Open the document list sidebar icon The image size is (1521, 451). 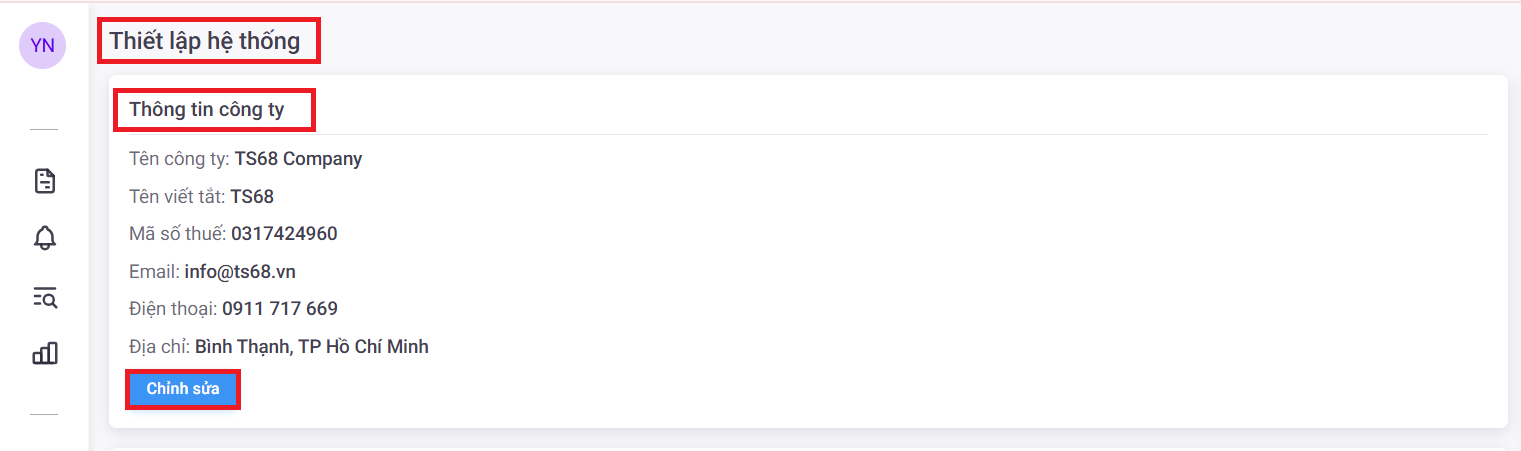45,181
